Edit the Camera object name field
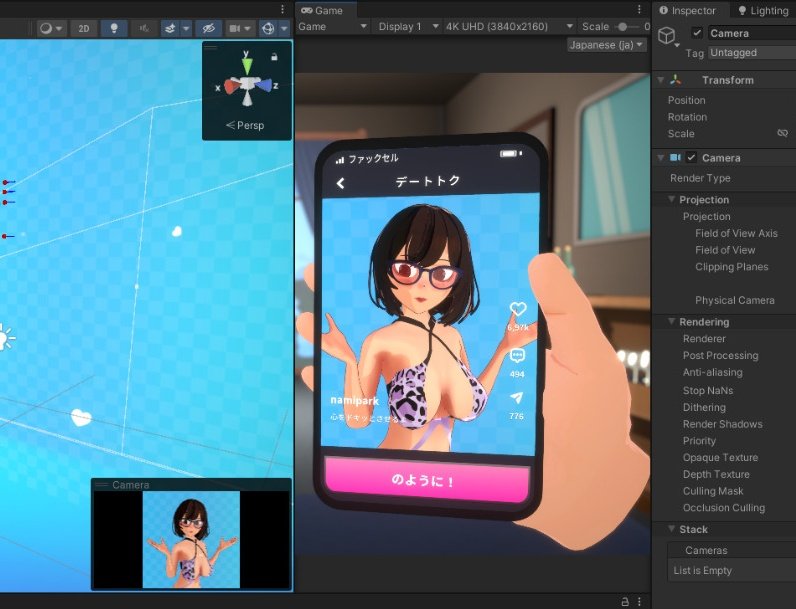The width and height of the screenshot is (796, 609). [x=752, y=33]
